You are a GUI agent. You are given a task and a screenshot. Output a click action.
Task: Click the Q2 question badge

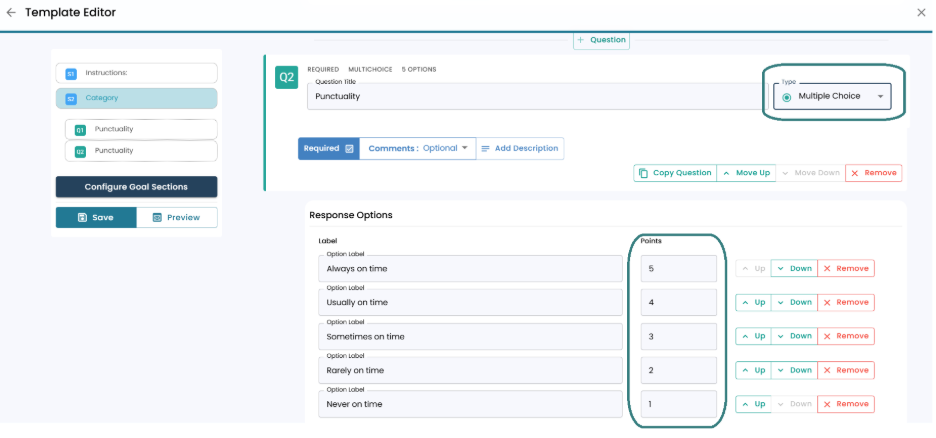coord(287,78)
